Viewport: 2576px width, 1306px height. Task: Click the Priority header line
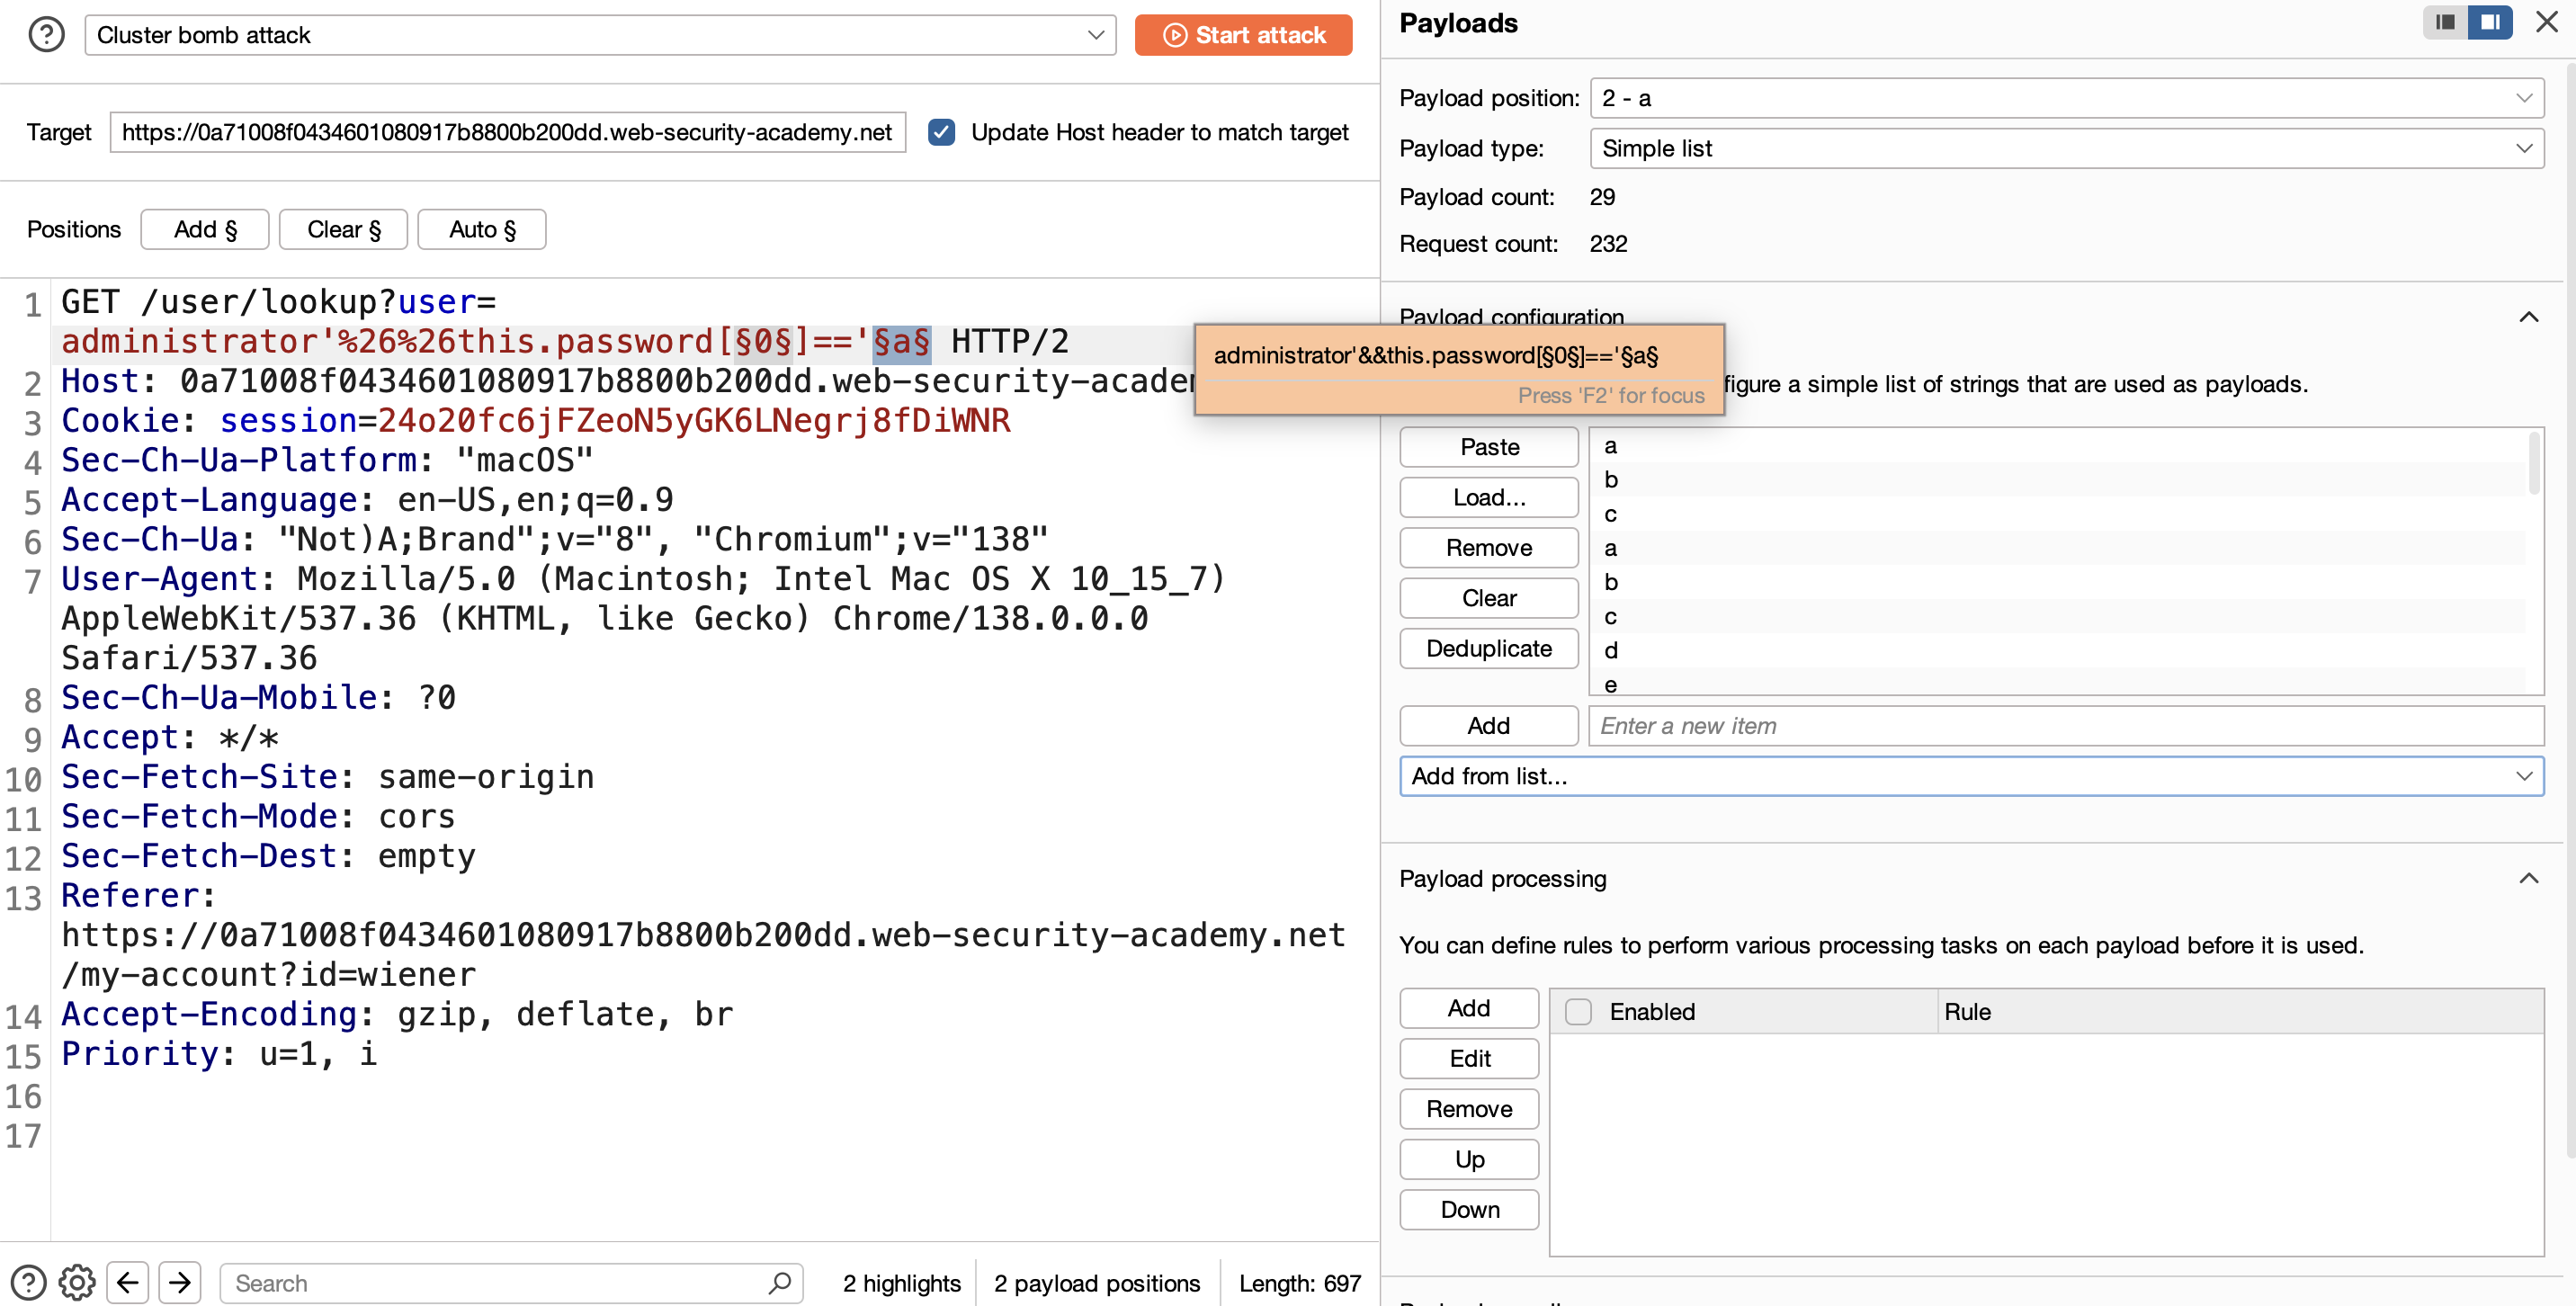pyautogui.click(x=219, y=1054)
